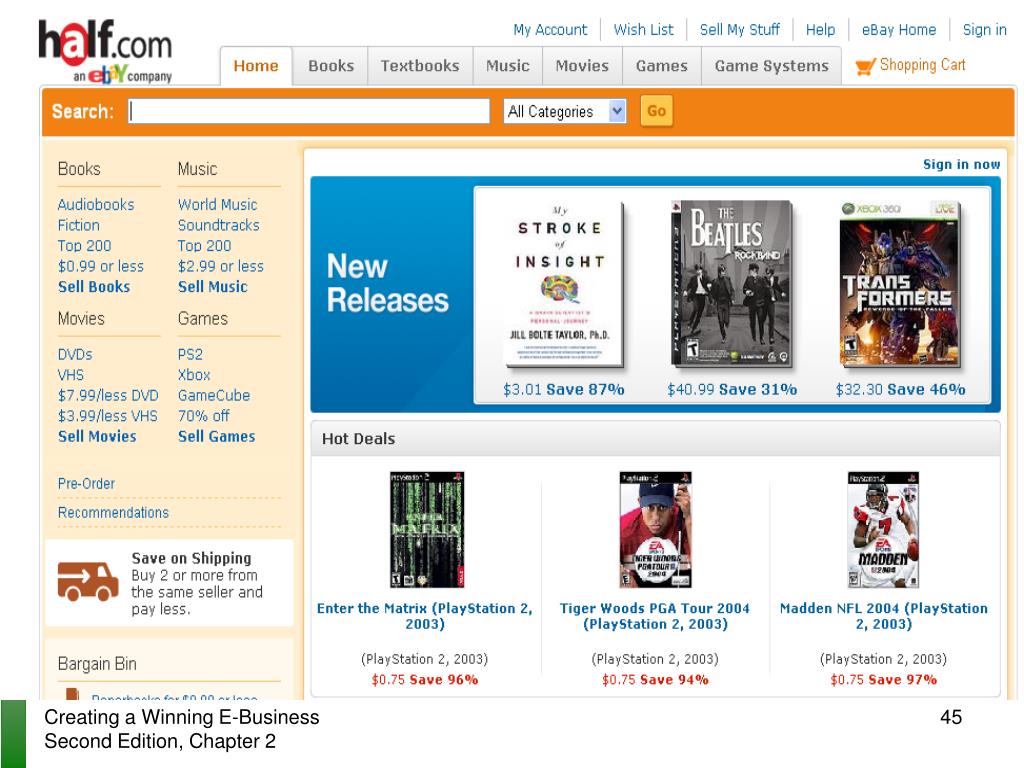Focus the Search text field
Screen dimensions: 1024x768
pyautogui.click(x=309, y=111)
